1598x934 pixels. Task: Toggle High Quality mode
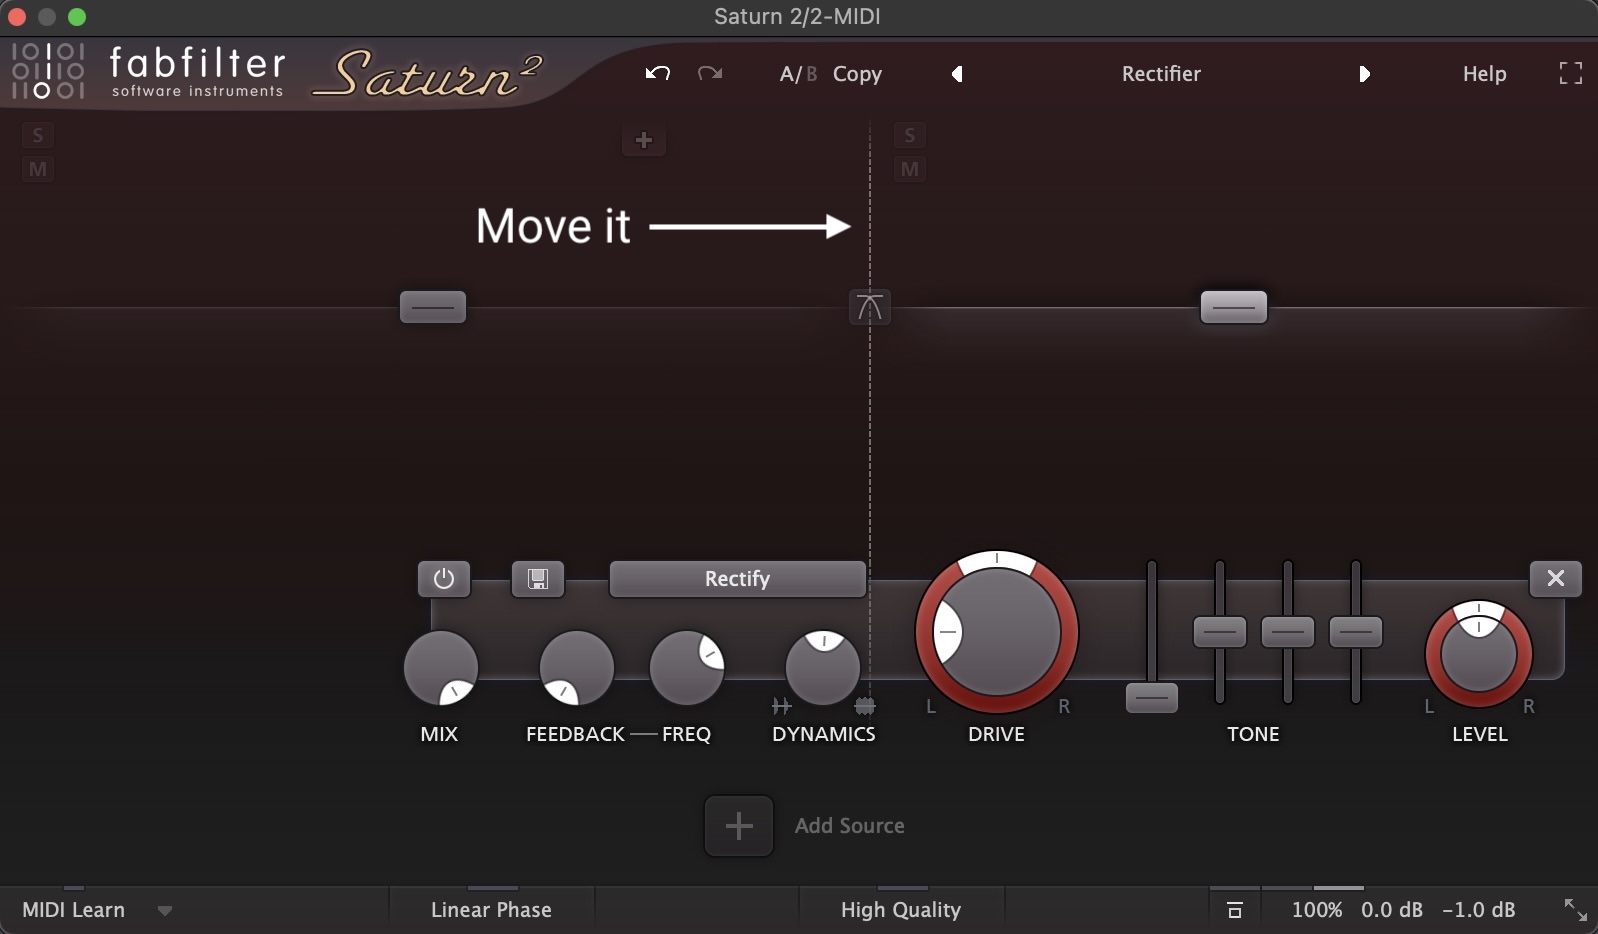[901, 910]
